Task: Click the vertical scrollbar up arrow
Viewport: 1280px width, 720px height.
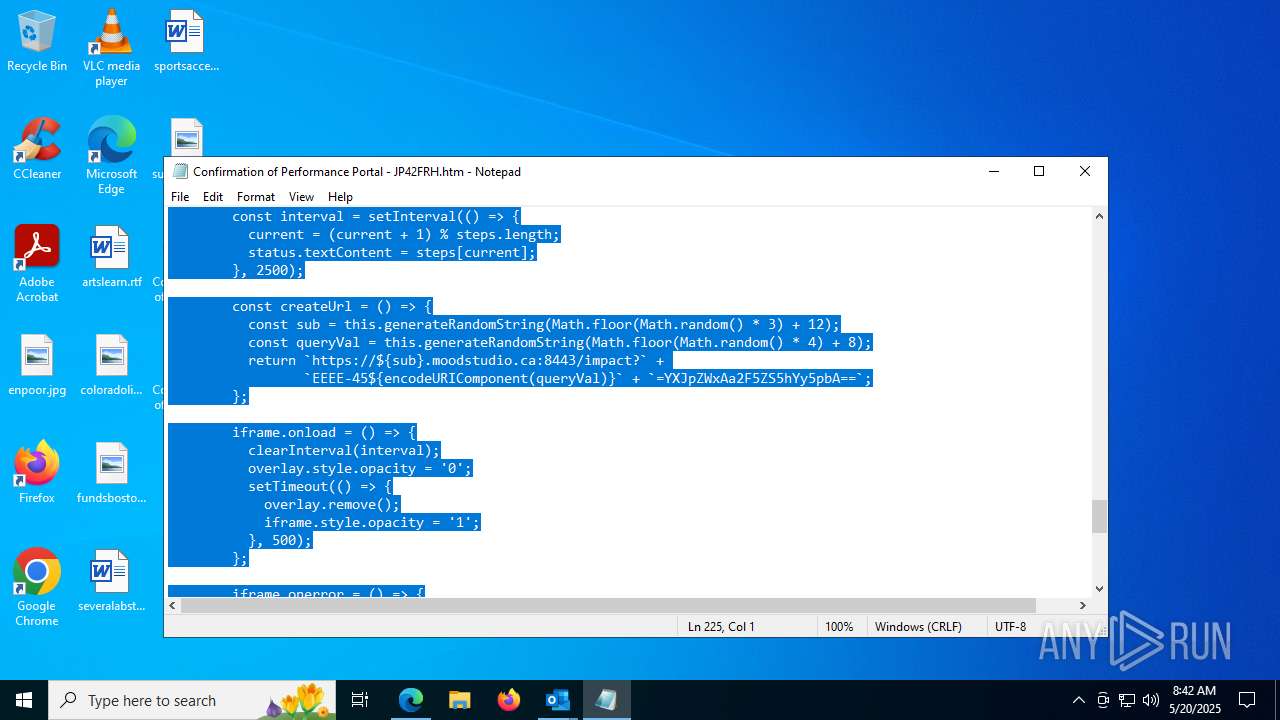Action: (1099, 216)
